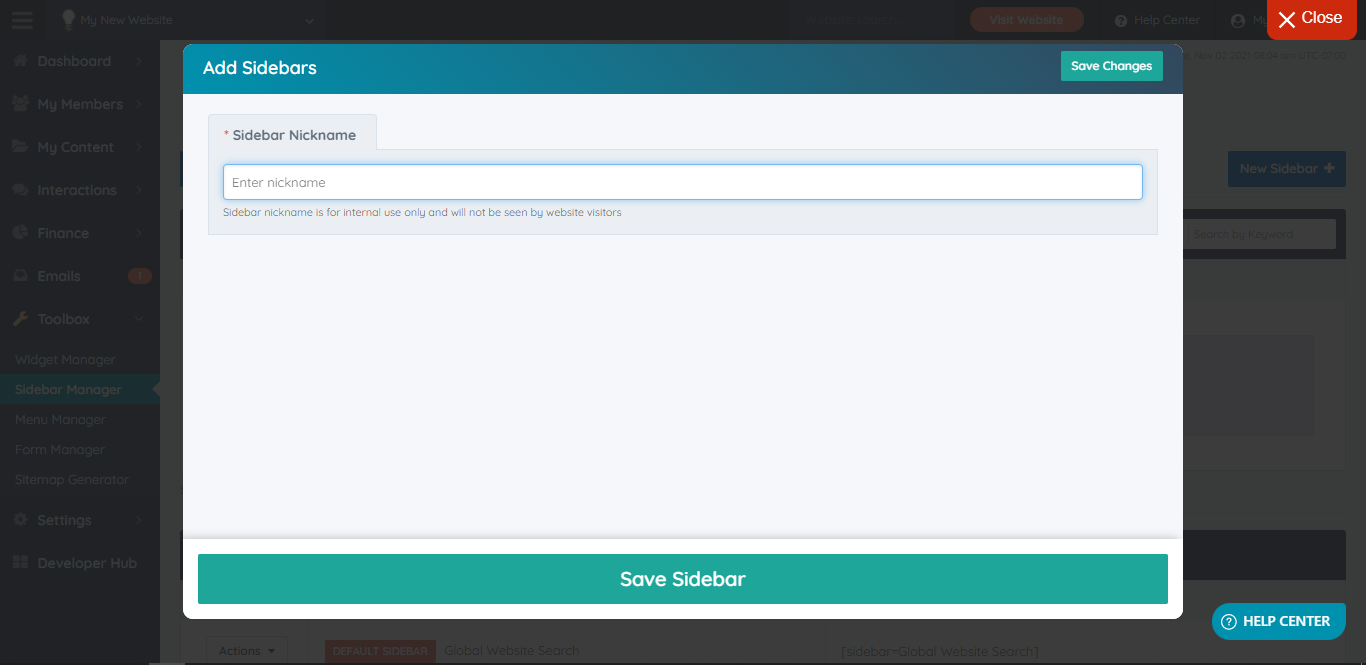Viewport: 1366px width, 665px height.
Task: Open Form Manager in the sidebar
Action: tap(60, 450)
